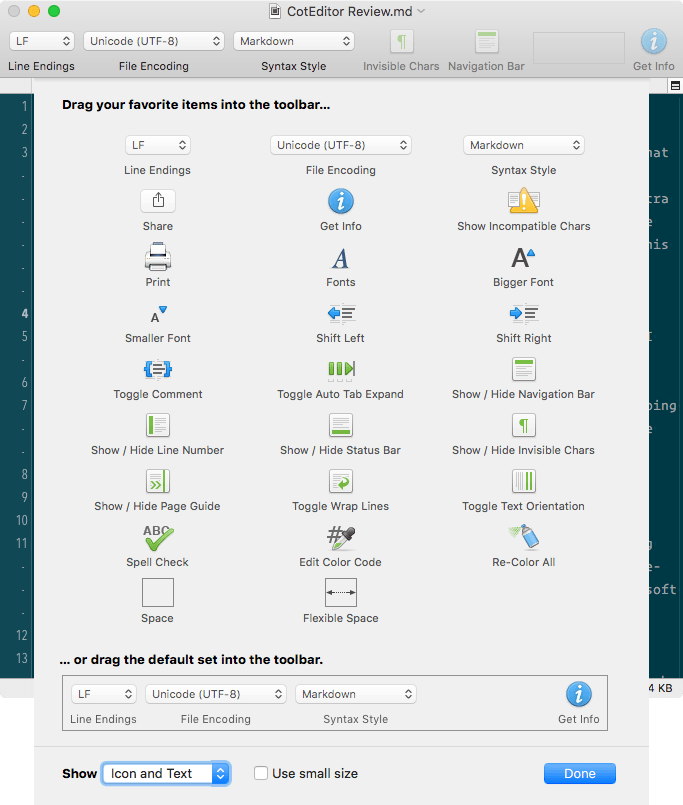Image resolution: width=683 pixels, height=805 pixels.
Task: Click the Toggle Text Orientation icon
Action: coord(523,481)
